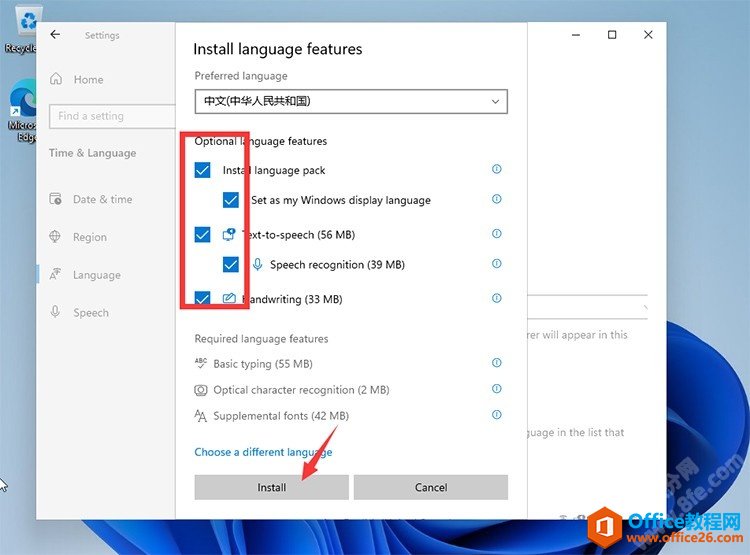Toggle the Speech recognition checkbox
This screenshot has width=750, height=555.
tap(231, 265)
